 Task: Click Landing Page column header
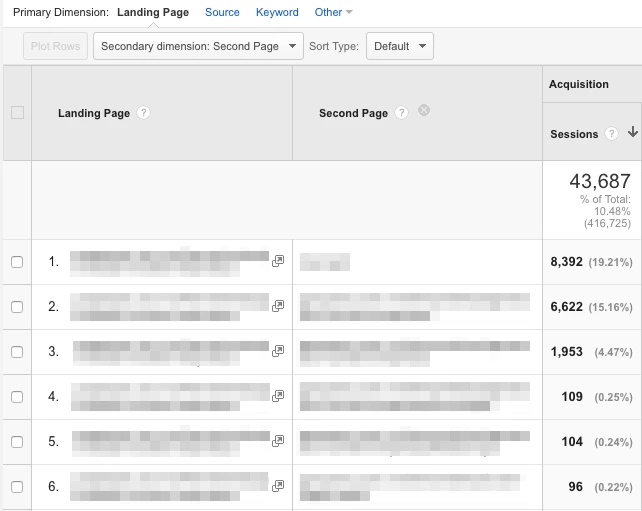tap(94, 113)
